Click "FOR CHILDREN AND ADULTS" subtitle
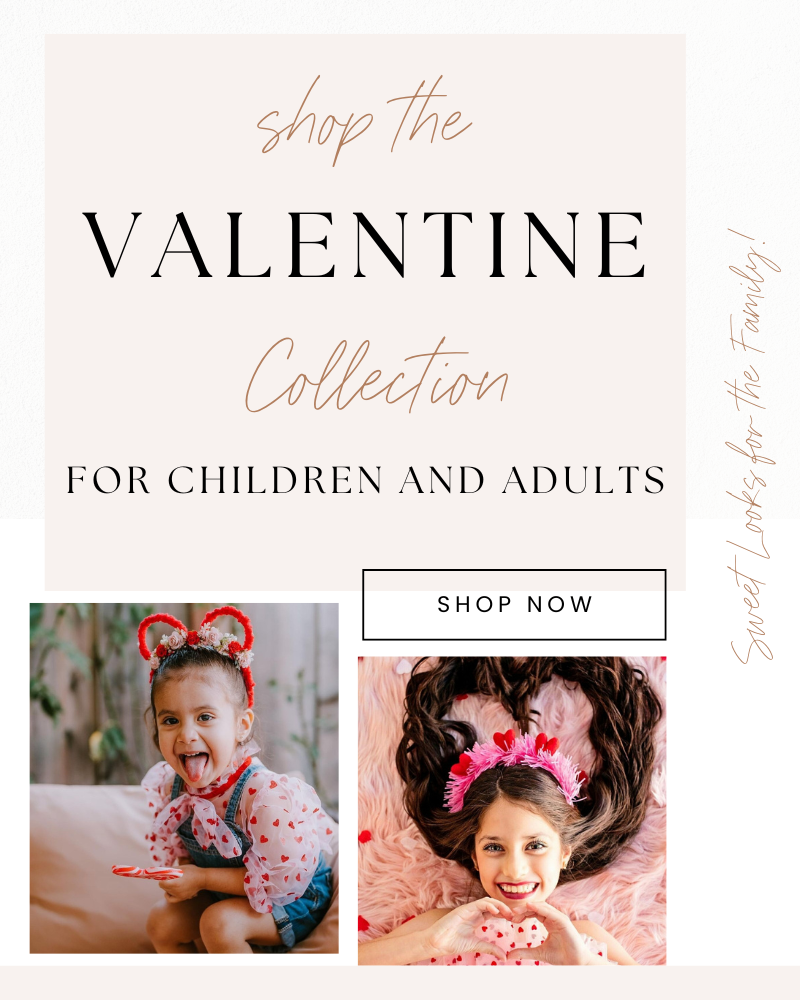 366,480
